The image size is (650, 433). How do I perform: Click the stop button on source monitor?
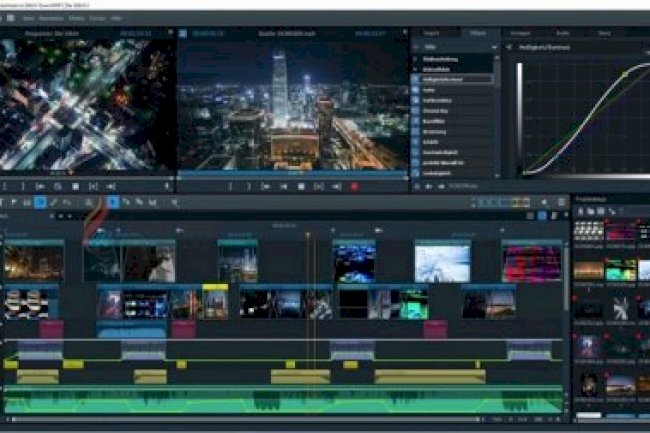(301, 187)
